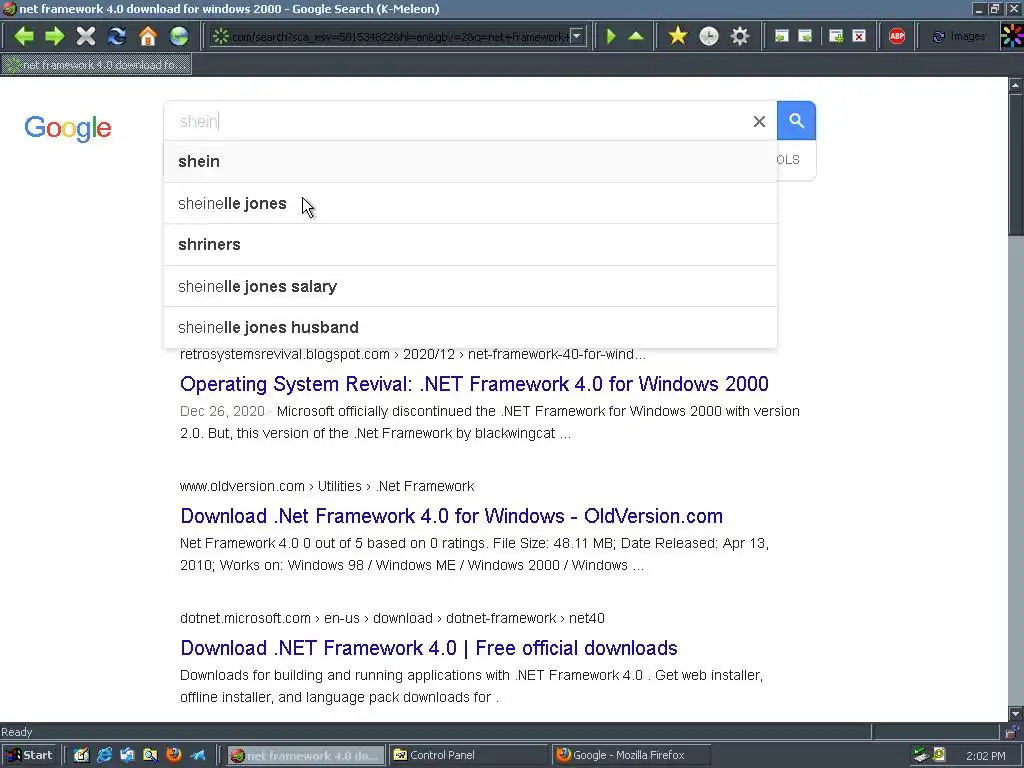1024x768 pixels.
Task: Stop page loading with the X icon
Action: pyautogui.click(x=86, y=36)
